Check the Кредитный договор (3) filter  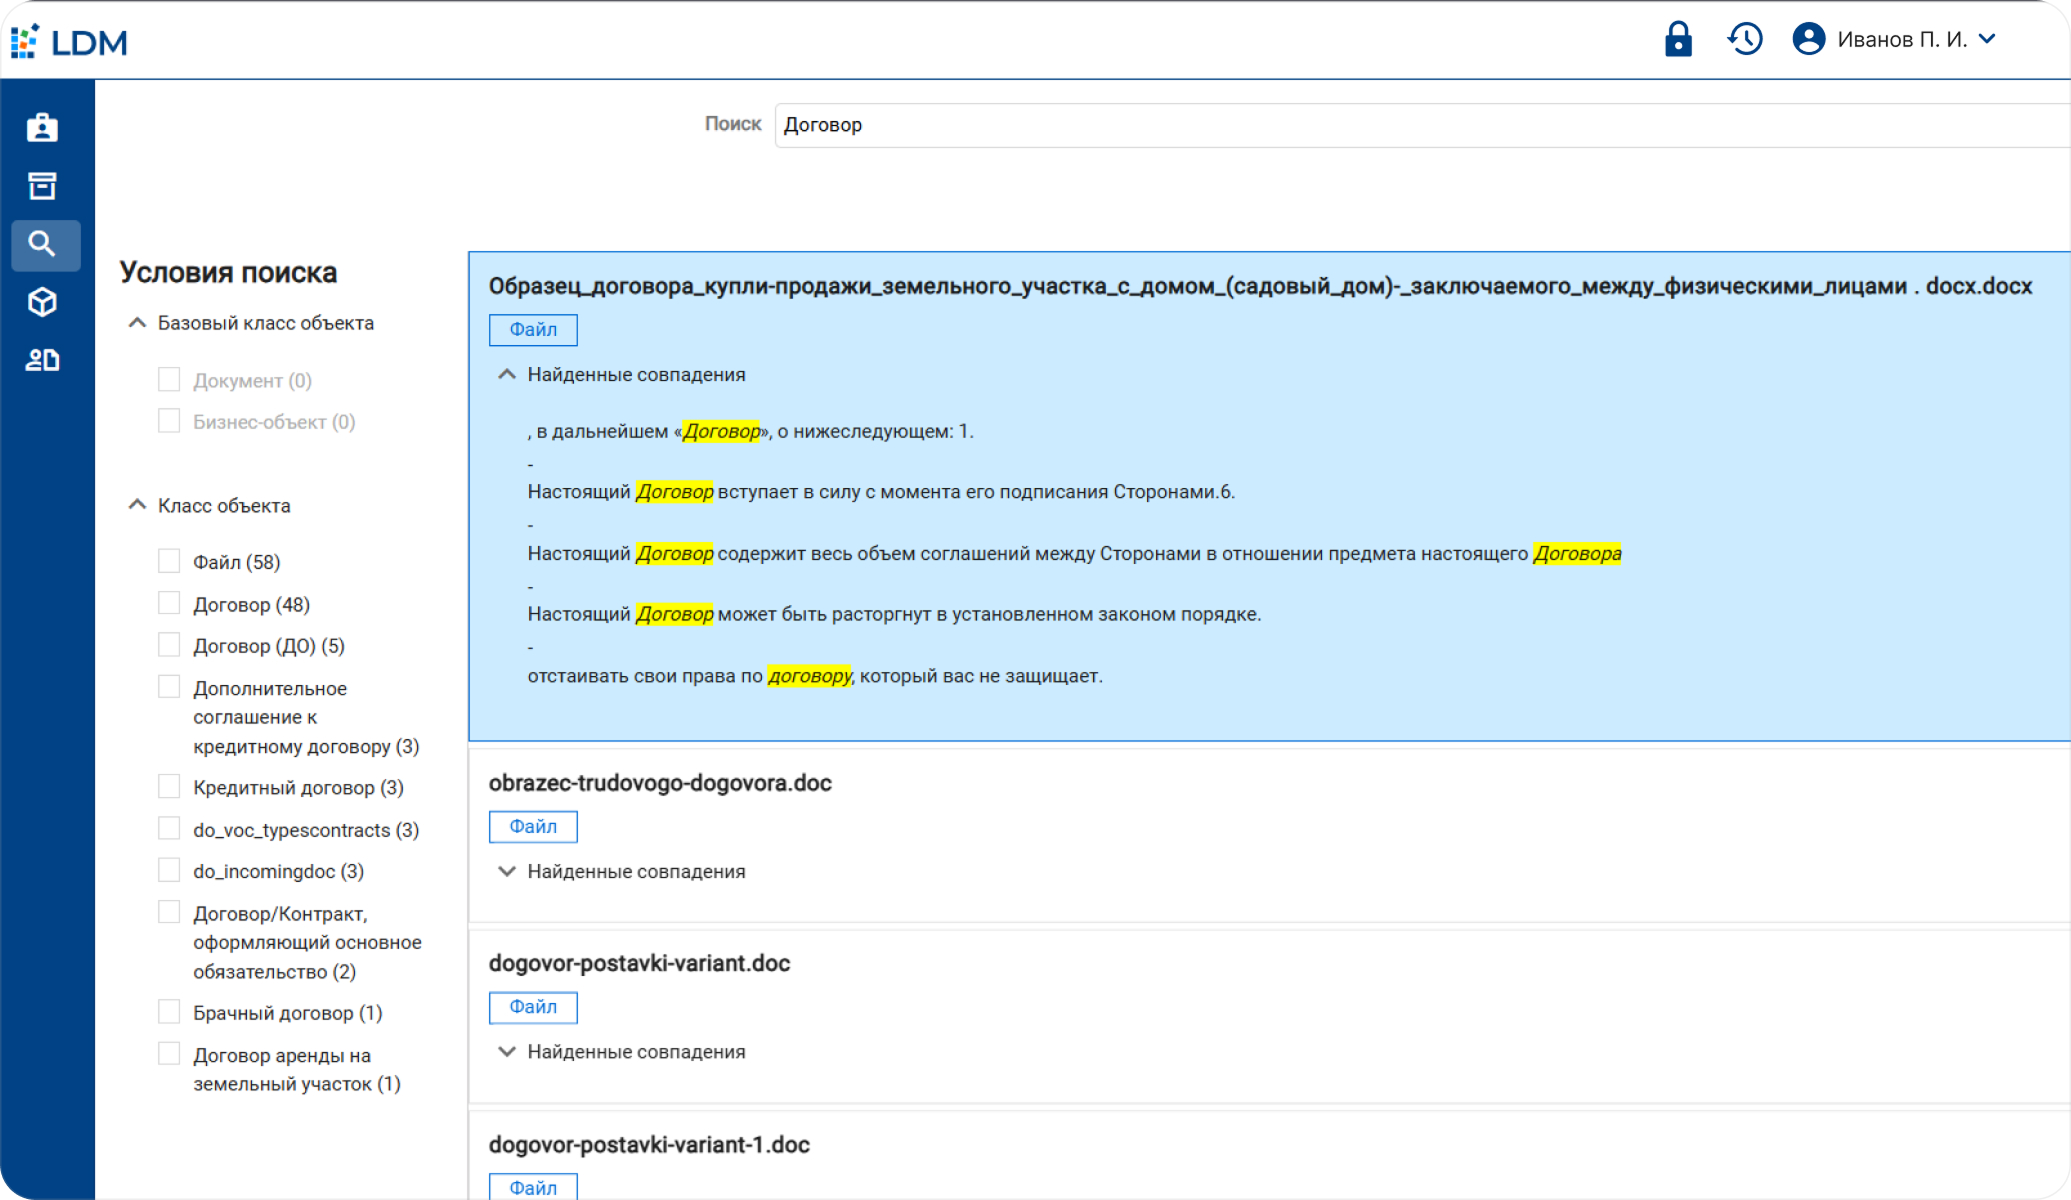pos(168,786)
